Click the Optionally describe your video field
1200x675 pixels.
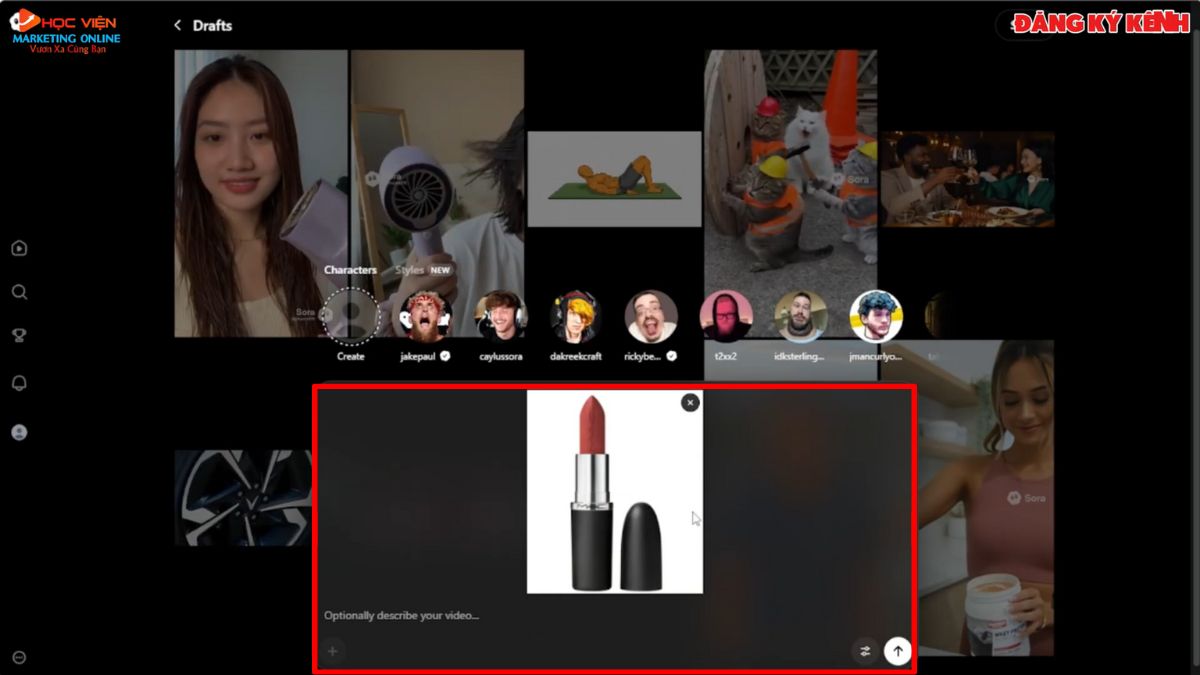click(x=400, y=614)
